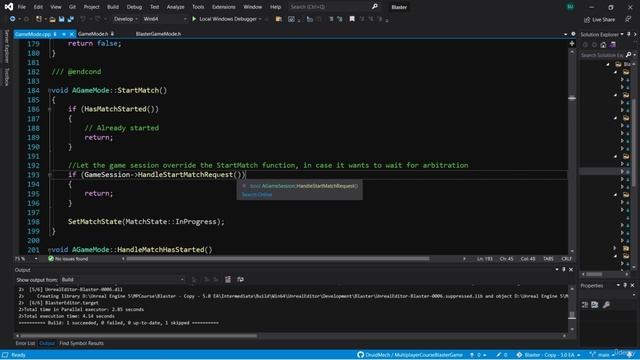Collapse the StartMatch function outline
Viewport: 640px width, 360px height.
click(x=49, y=91)
